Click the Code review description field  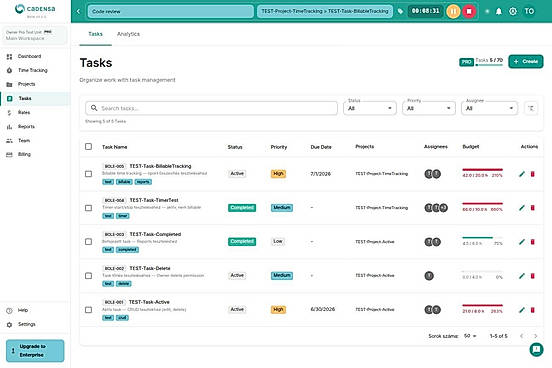click(171, 11)
